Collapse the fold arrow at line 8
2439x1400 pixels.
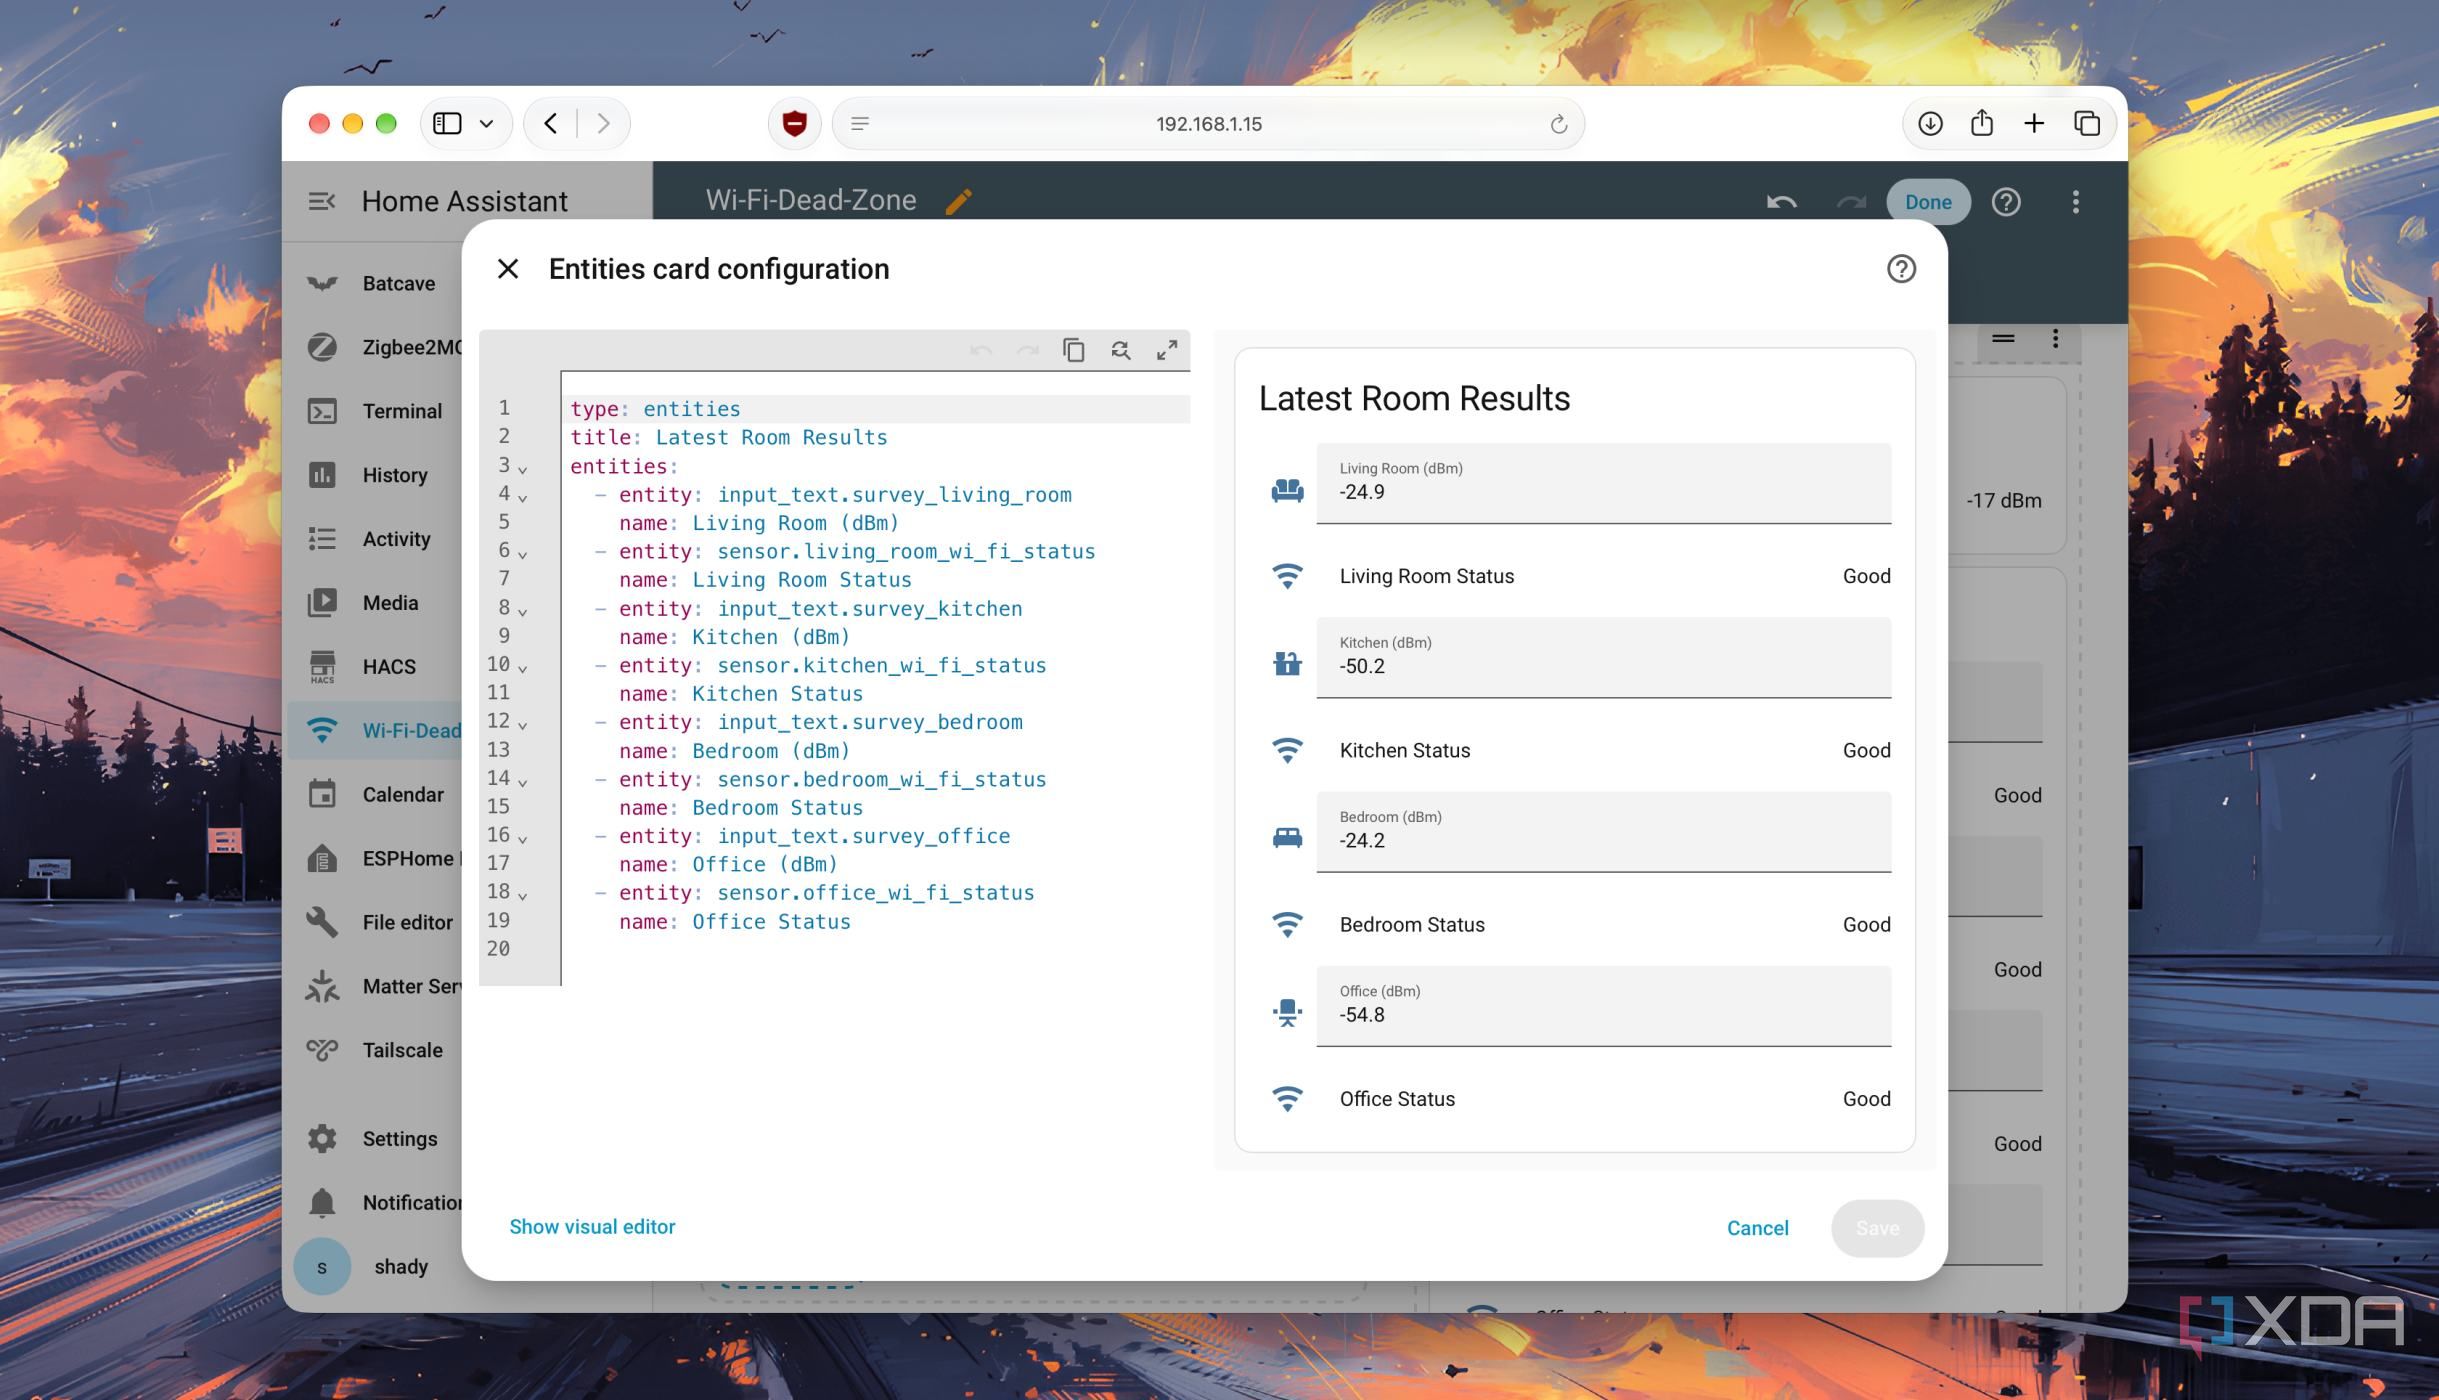point(522,611)
